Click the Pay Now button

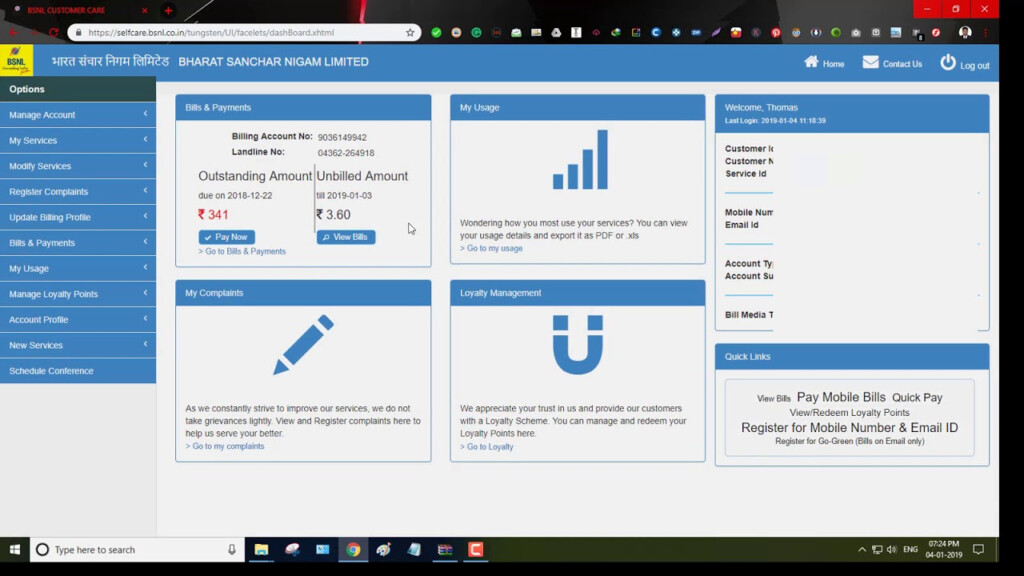click(227, 237)
